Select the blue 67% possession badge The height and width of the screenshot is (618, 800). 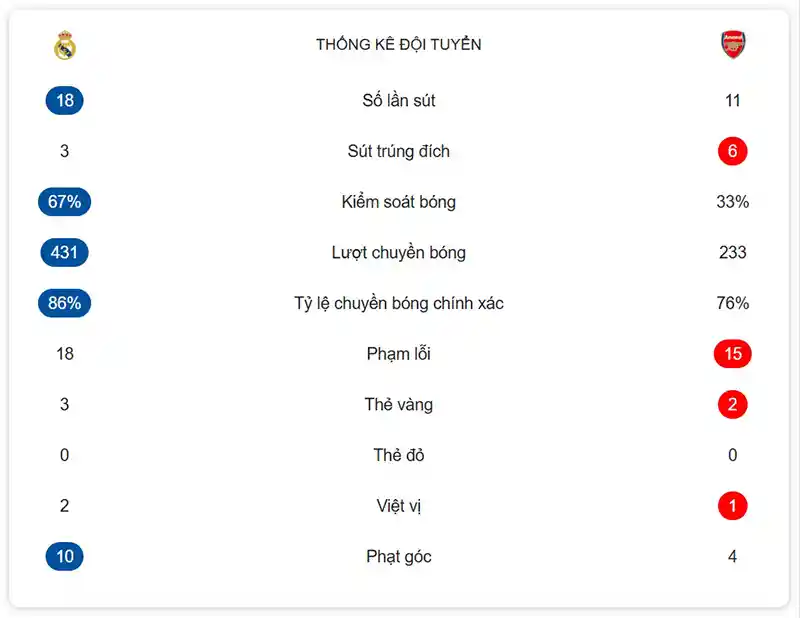coord(65,202)
